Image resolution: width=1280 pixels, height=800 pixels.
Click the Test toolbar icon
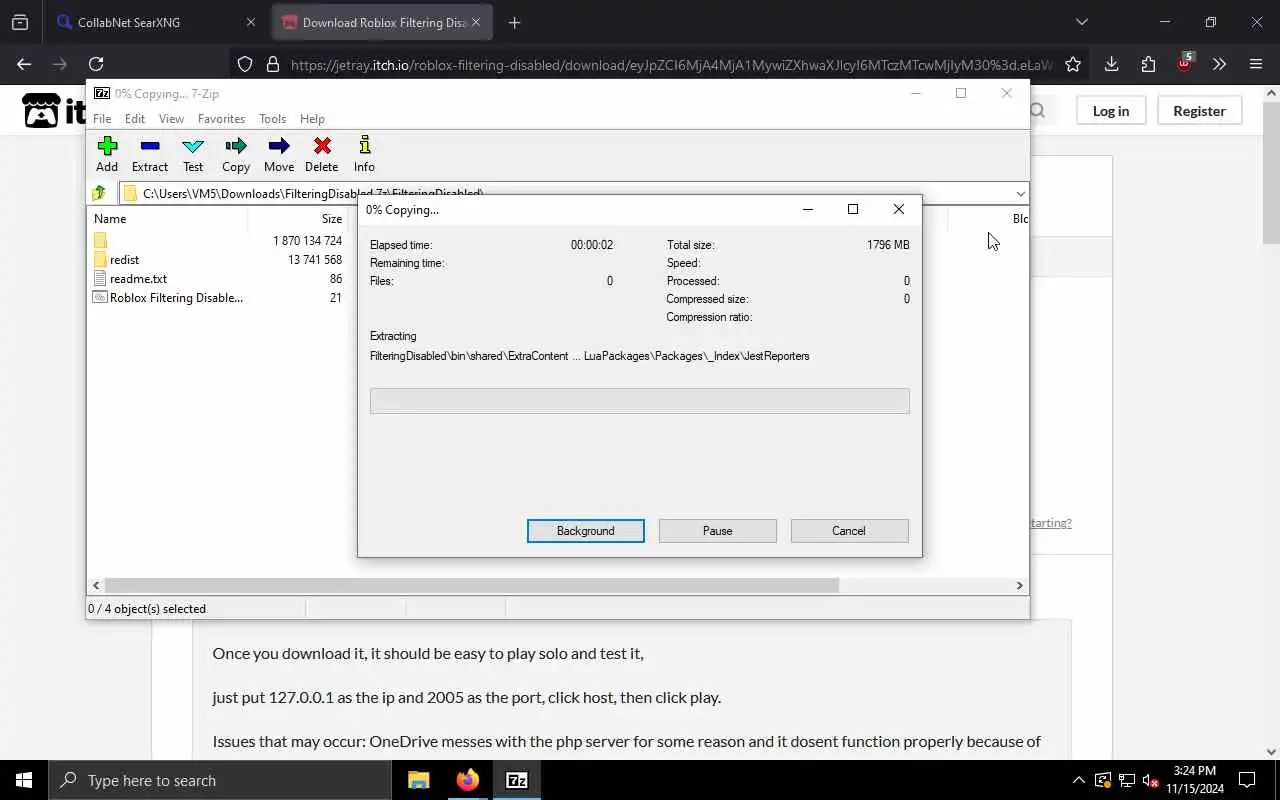pyautogui.click(x=193, y=154)
